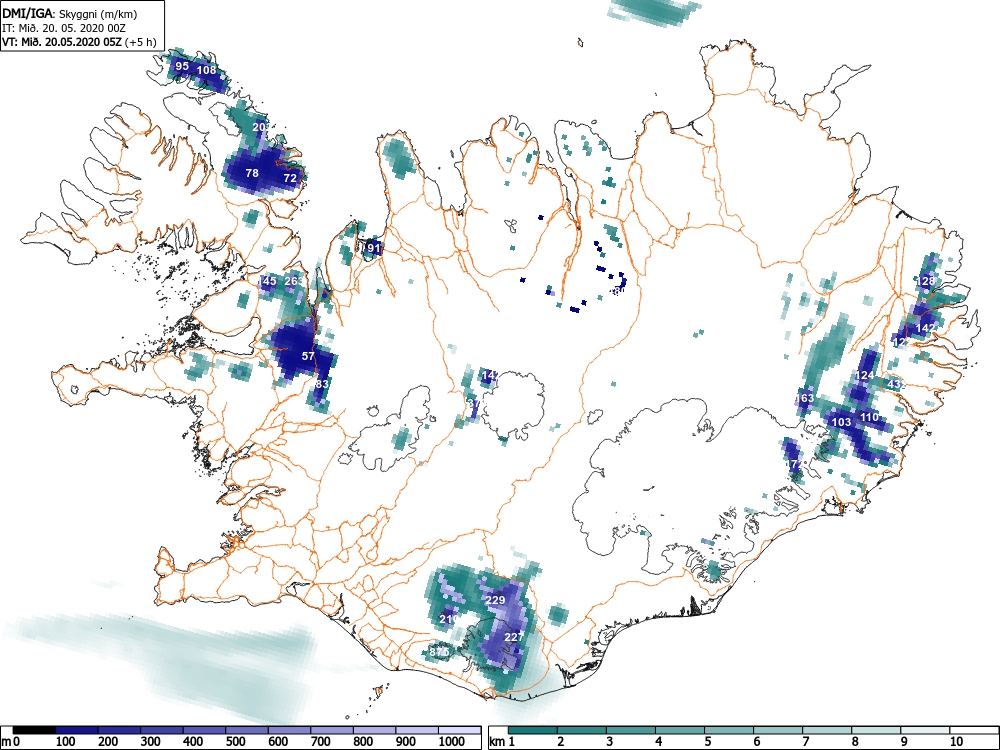
Task: Select the map value 145
Action: 267,281
